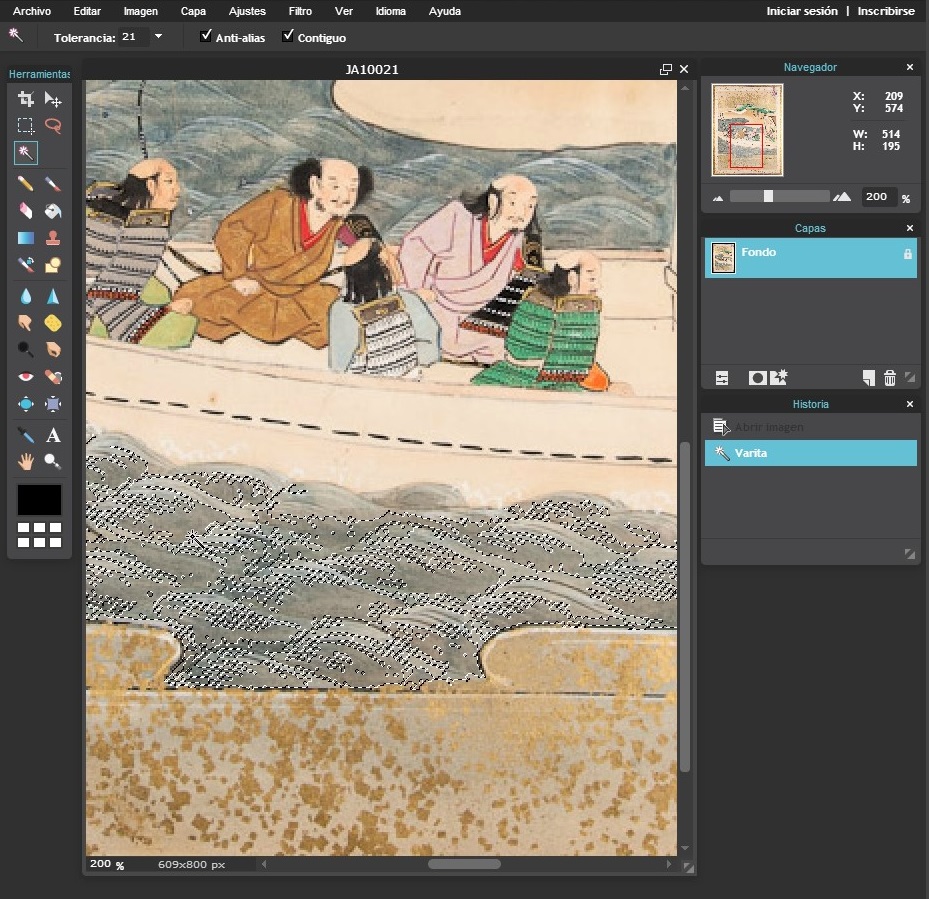Open the Idioma menu
The image size is (929, 899).
coord(390,11)
